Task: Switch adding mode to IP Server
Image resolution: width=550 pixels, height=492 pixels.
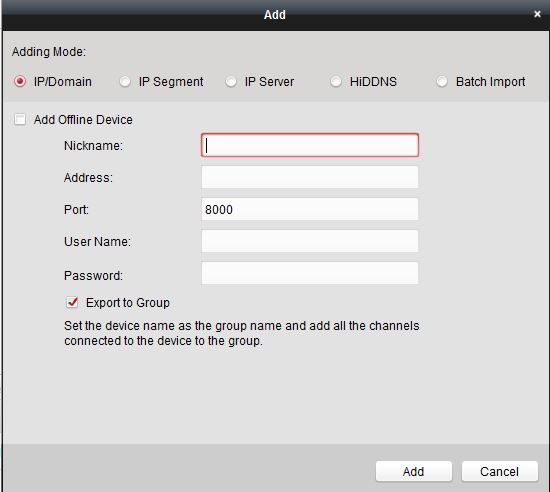Action: (231, 81)
